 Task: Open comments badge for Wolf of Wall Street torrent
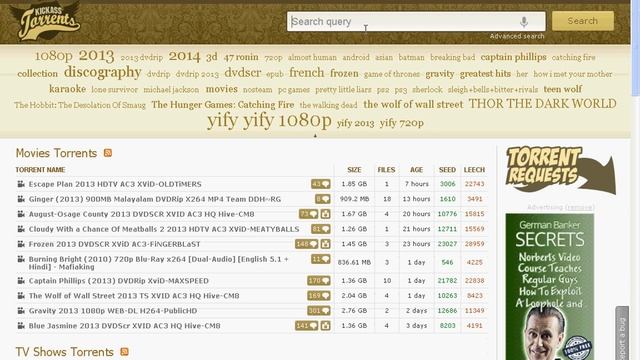318,296
